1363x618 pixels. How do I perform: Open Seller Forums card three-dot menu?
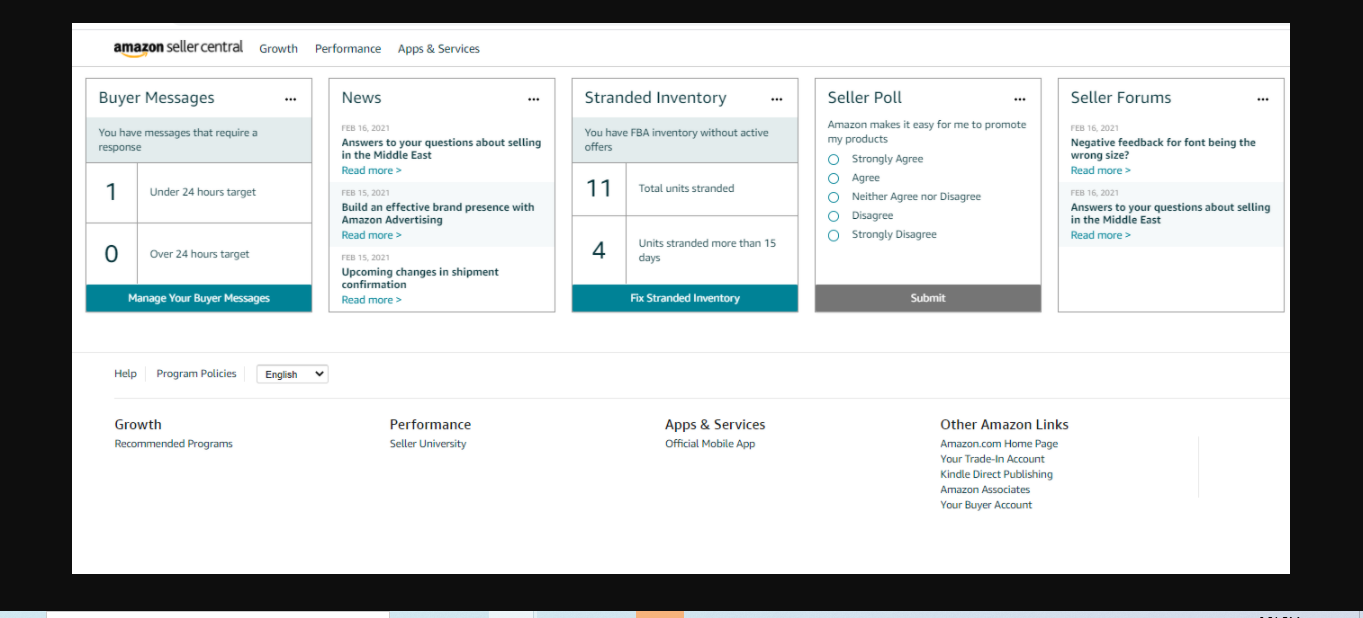click(1263, 99)
